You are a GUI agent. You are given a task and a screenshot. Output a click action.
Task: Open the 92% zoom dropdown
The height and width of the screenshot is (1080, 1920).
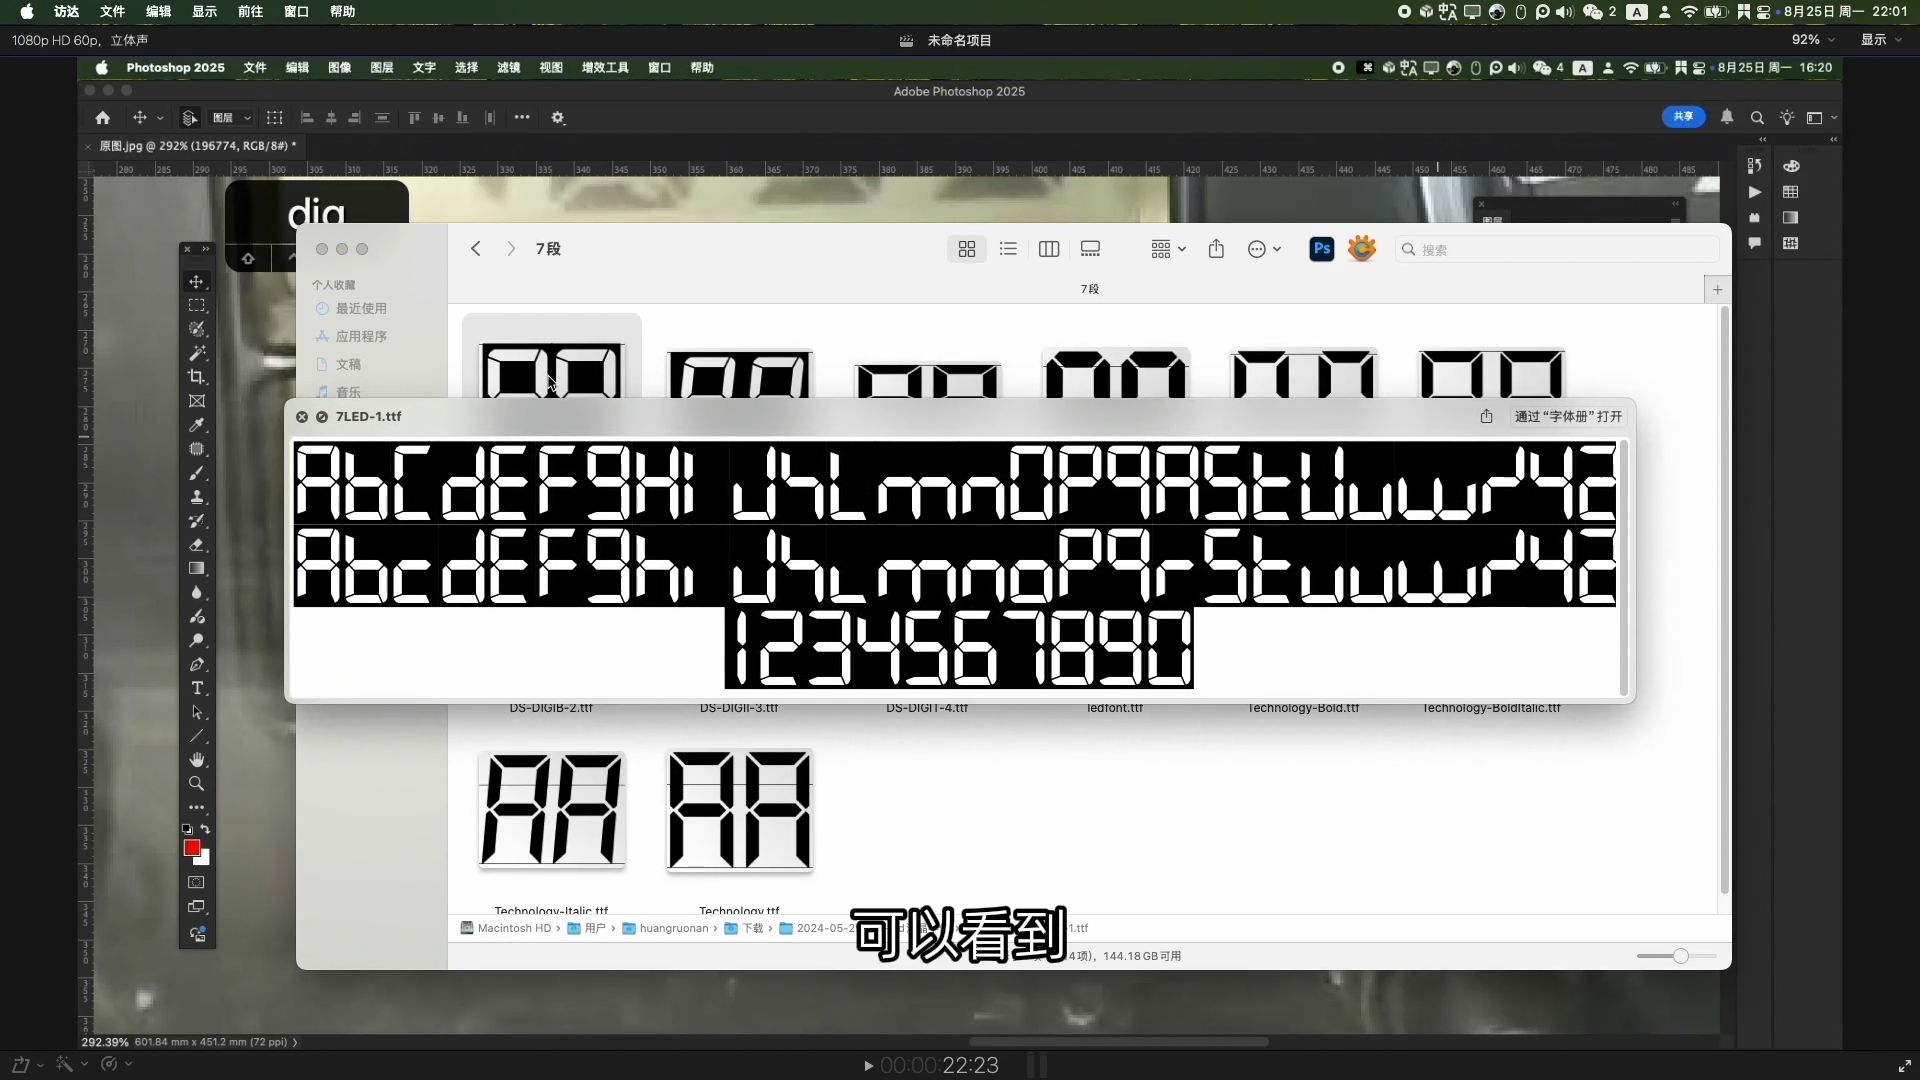click(1812, 40)
